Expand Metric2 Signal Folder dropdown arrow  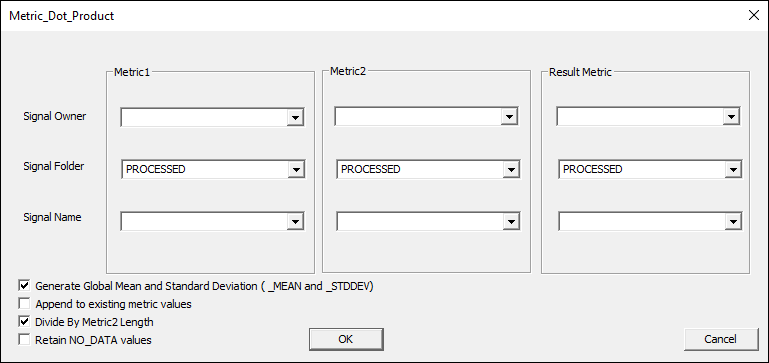tap(511, 170)
